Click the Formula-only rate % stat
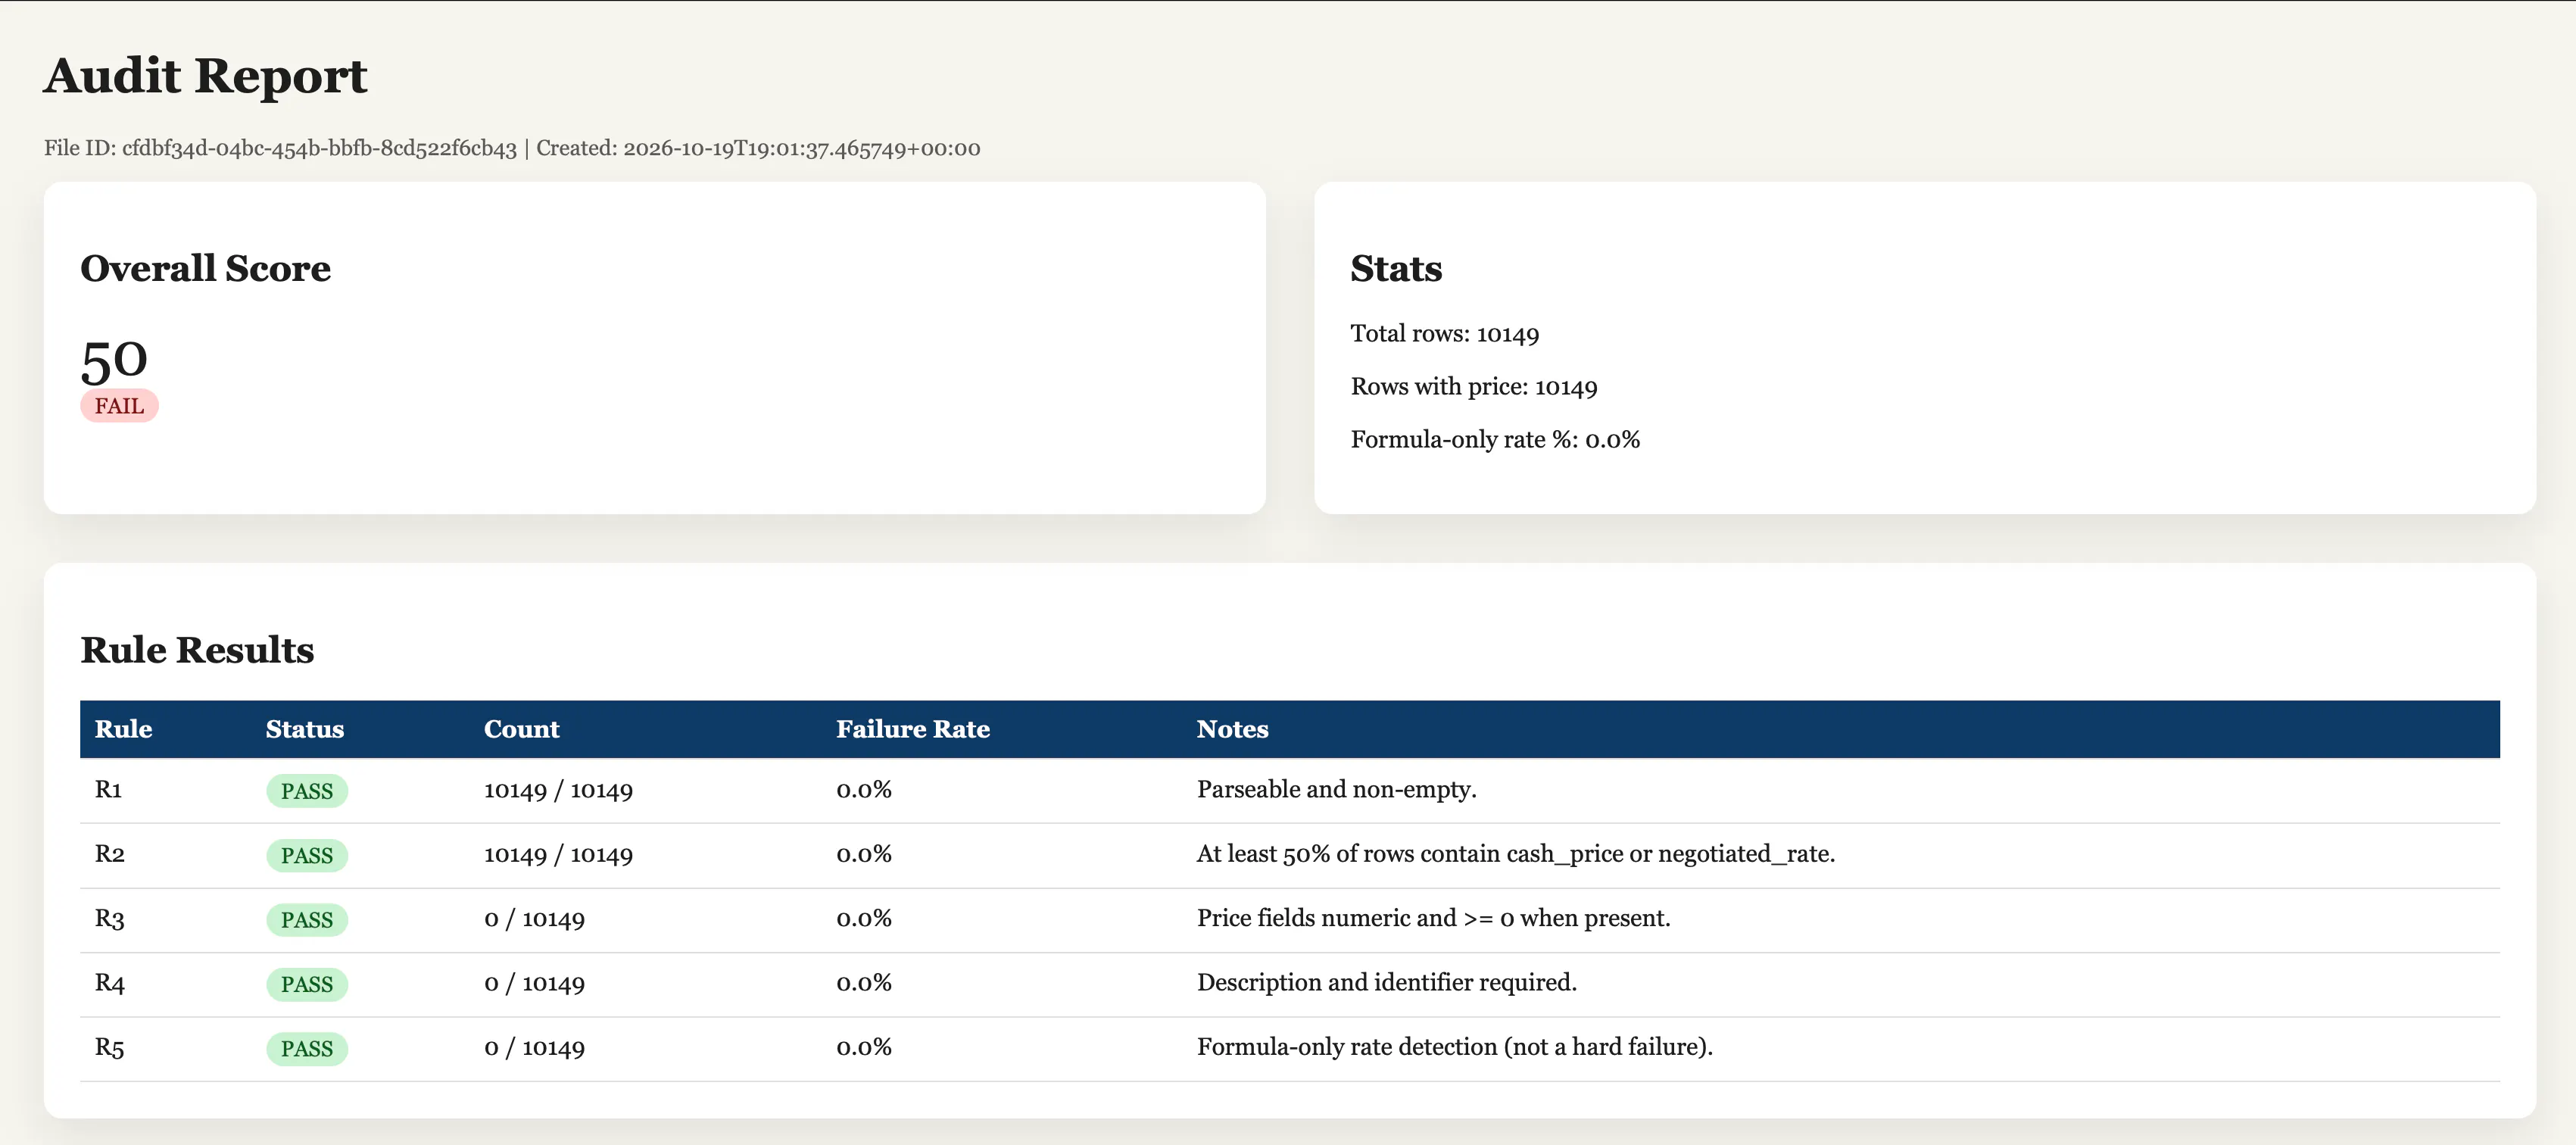Viewport: 2576px width, 1145px height. tap(1495, 440)
